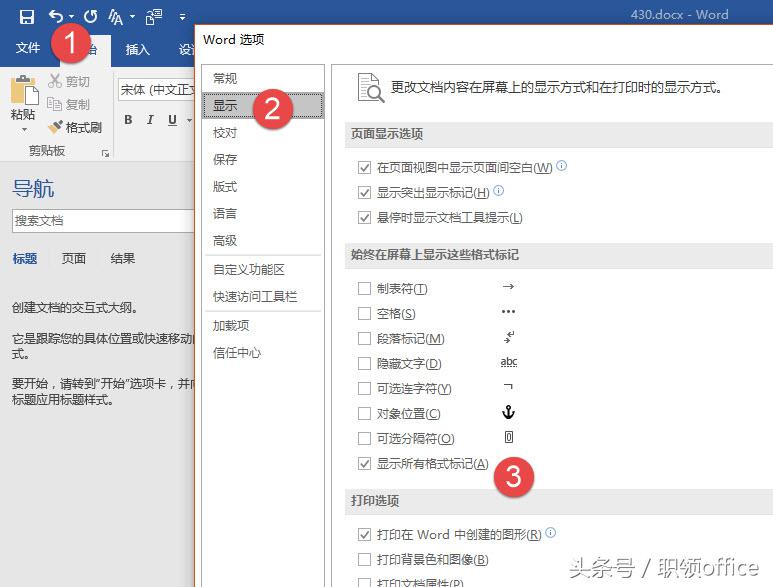Click info icon beside 显示突出显示标记

click(x=498, y=190)
